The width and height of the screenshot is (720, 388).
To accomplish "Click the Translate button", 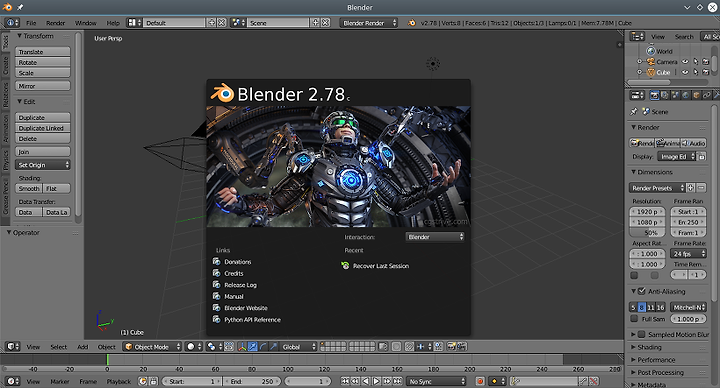I will pyautogui.click(x=43, y=52).
